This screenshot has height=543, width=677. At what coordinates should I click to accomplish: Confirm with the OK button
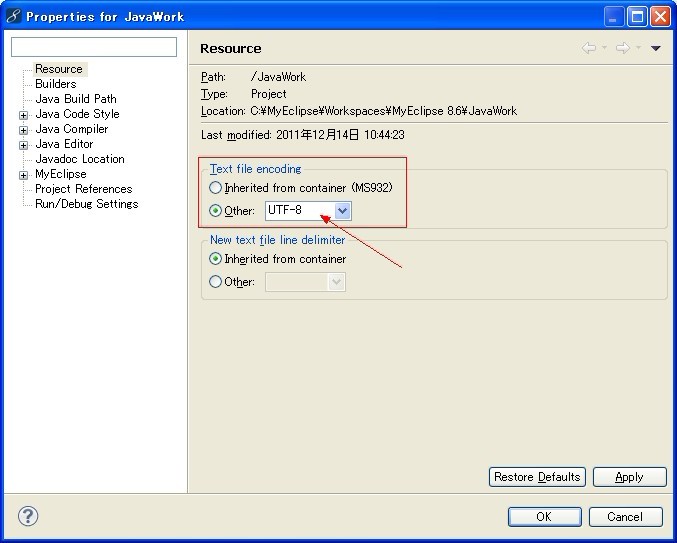[544, 517]
